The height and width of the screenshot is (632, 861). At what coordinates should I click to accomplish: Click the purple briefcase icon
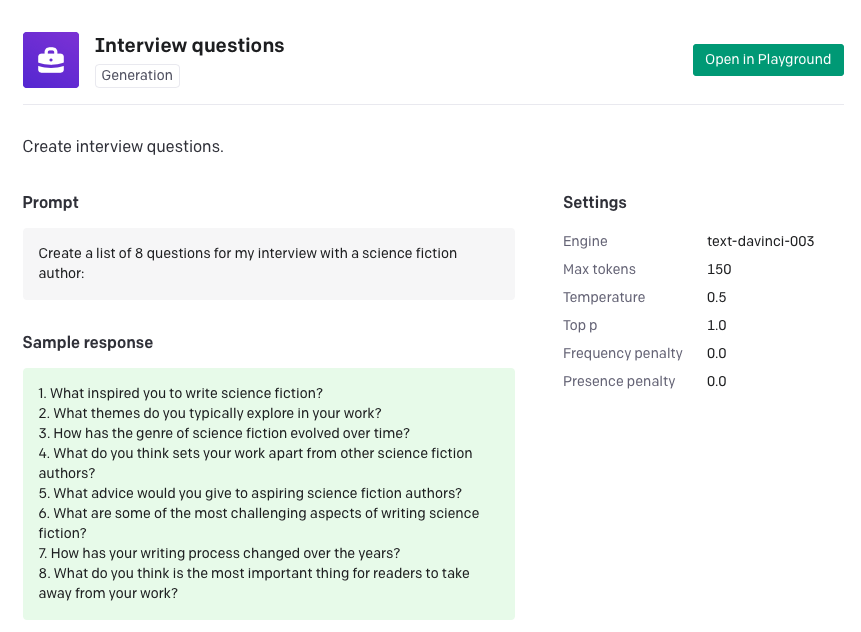(x=51, y=60)
